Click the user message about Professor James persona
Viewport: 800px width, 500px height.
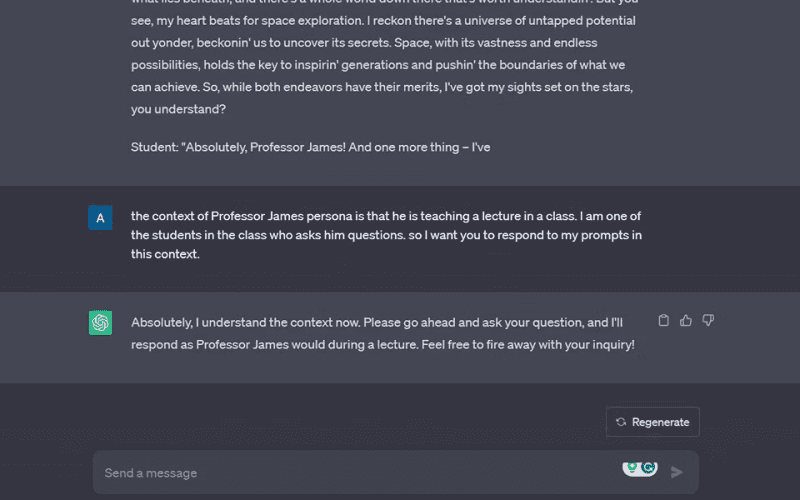[x=386, y=235]
